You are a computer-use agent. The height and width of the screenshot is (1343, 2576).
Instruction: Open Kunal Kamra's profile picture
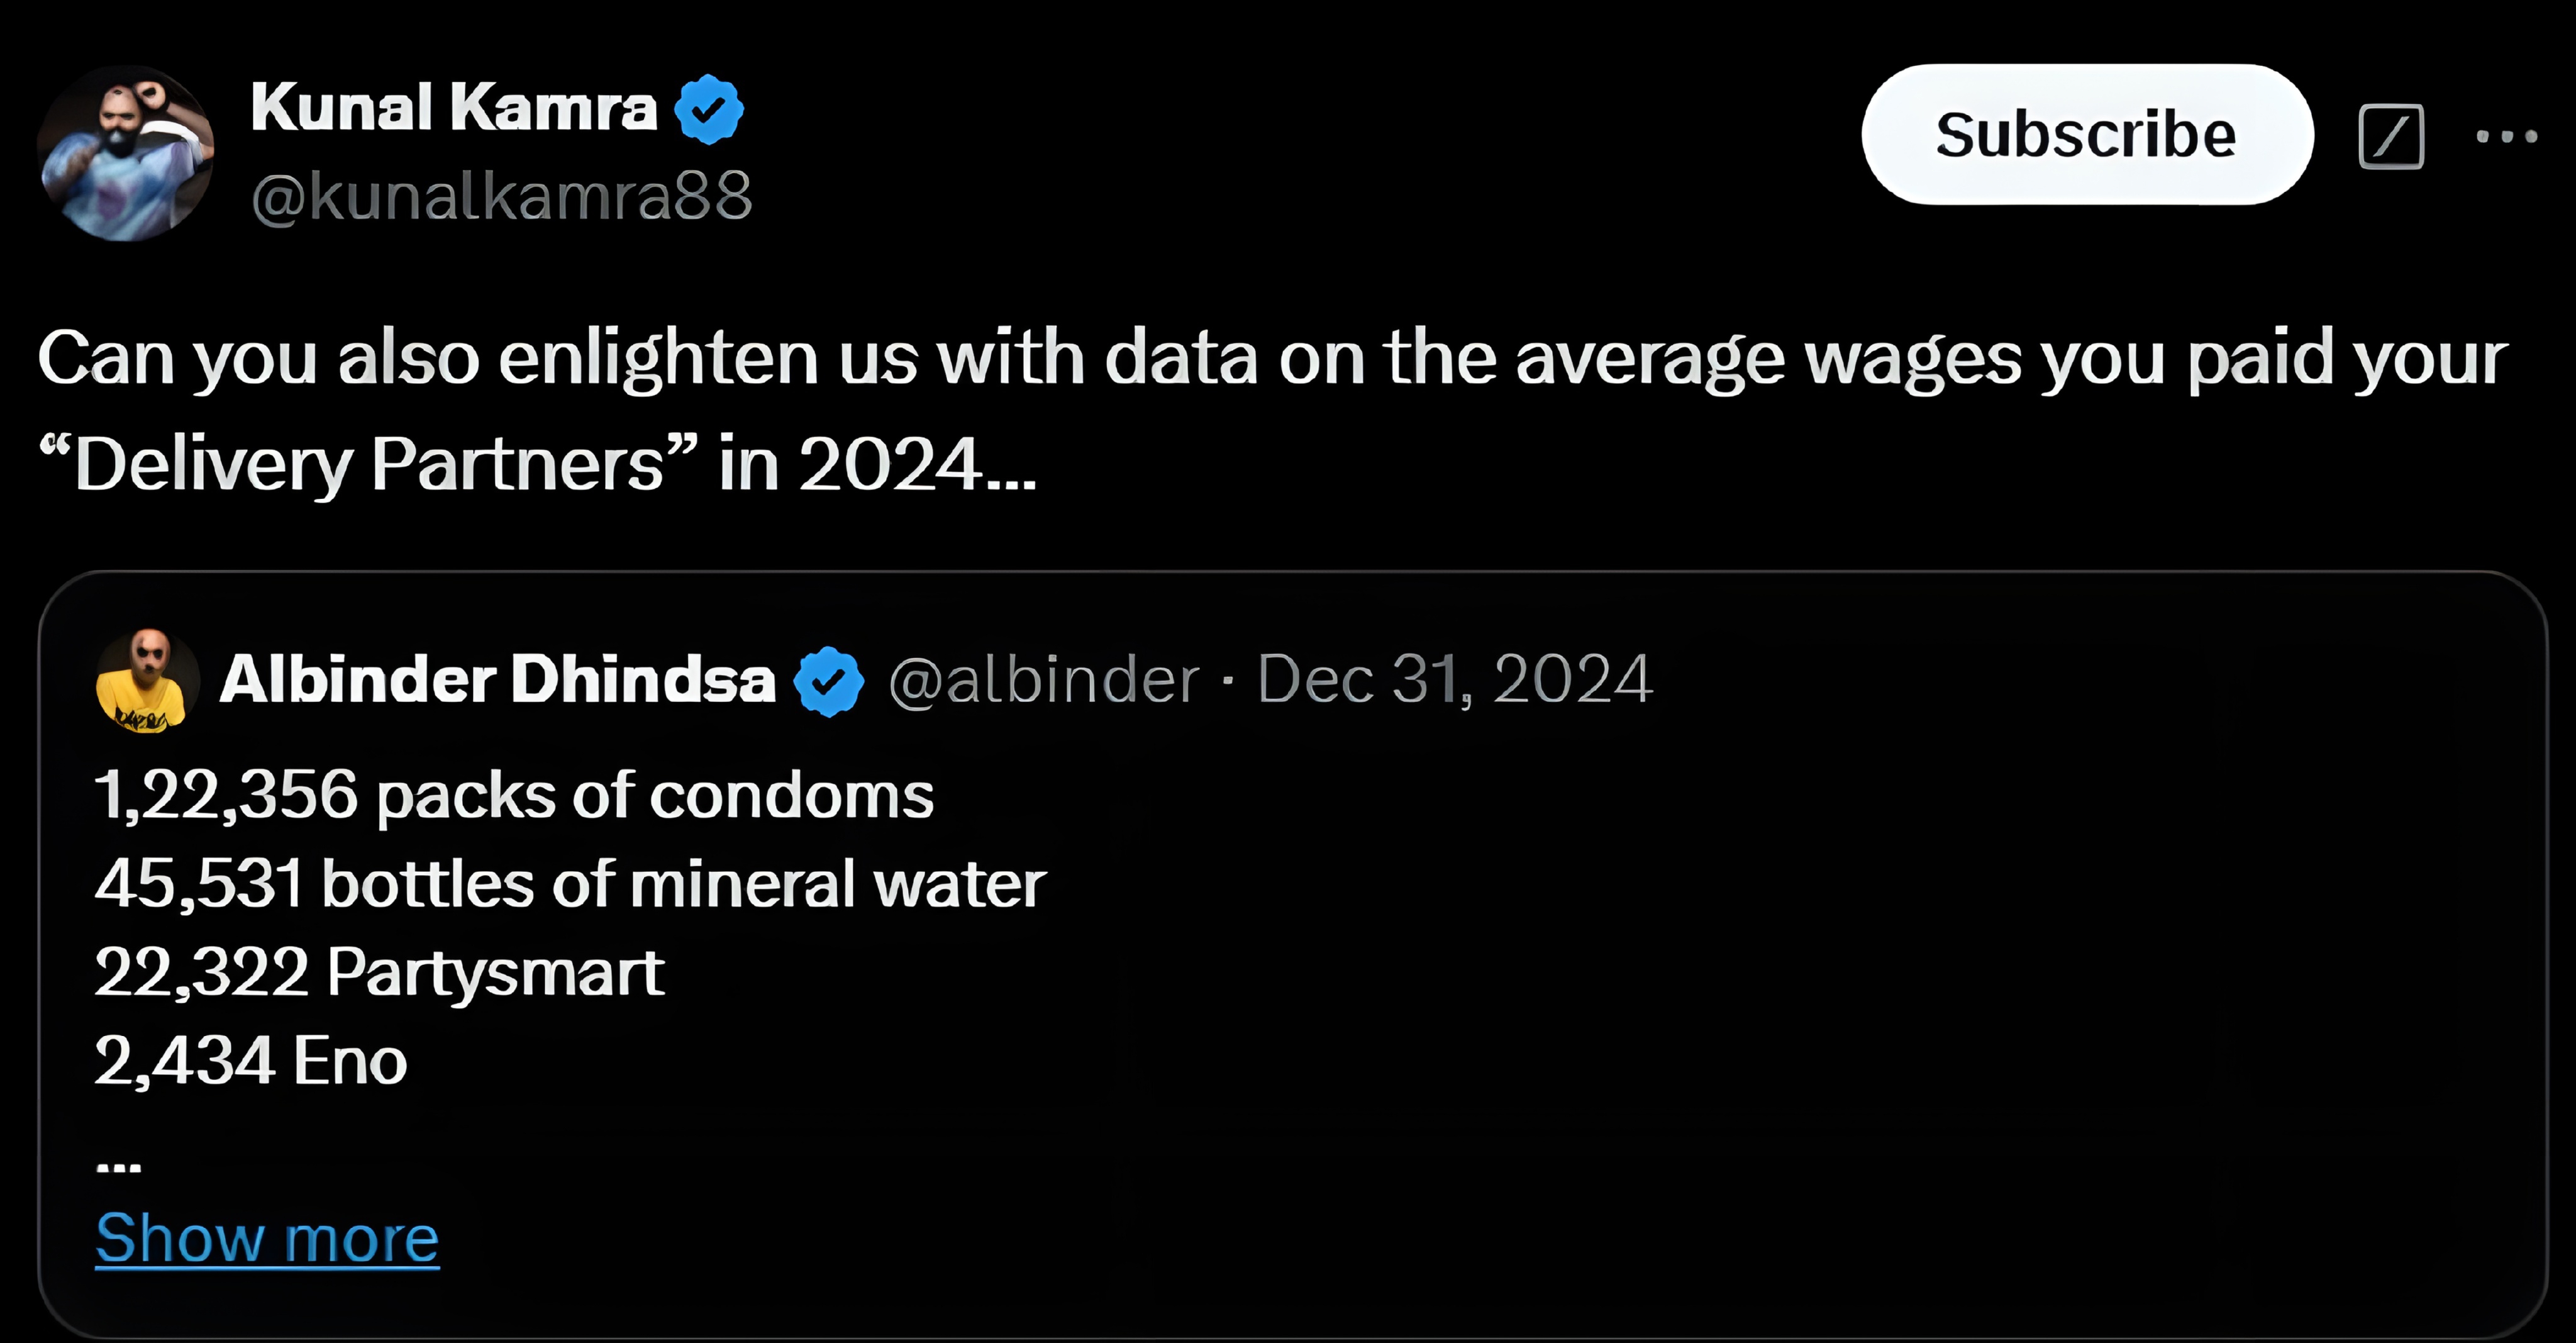coord(125,153)
